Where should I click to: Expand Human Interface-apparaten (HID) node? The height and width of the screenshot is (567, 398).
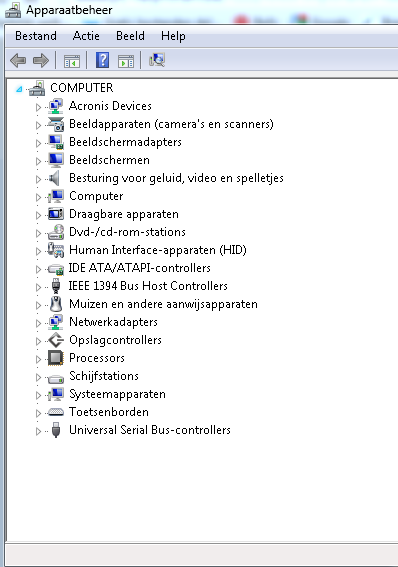pyautogui.click(x=38, y=251)
